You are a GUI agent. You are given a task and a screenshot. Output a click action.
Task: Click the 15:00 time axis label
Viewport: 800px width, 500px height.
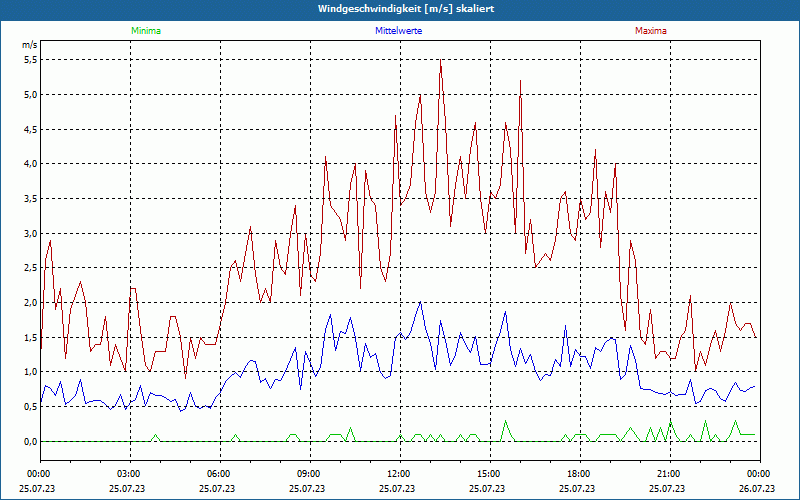(489, 474)
